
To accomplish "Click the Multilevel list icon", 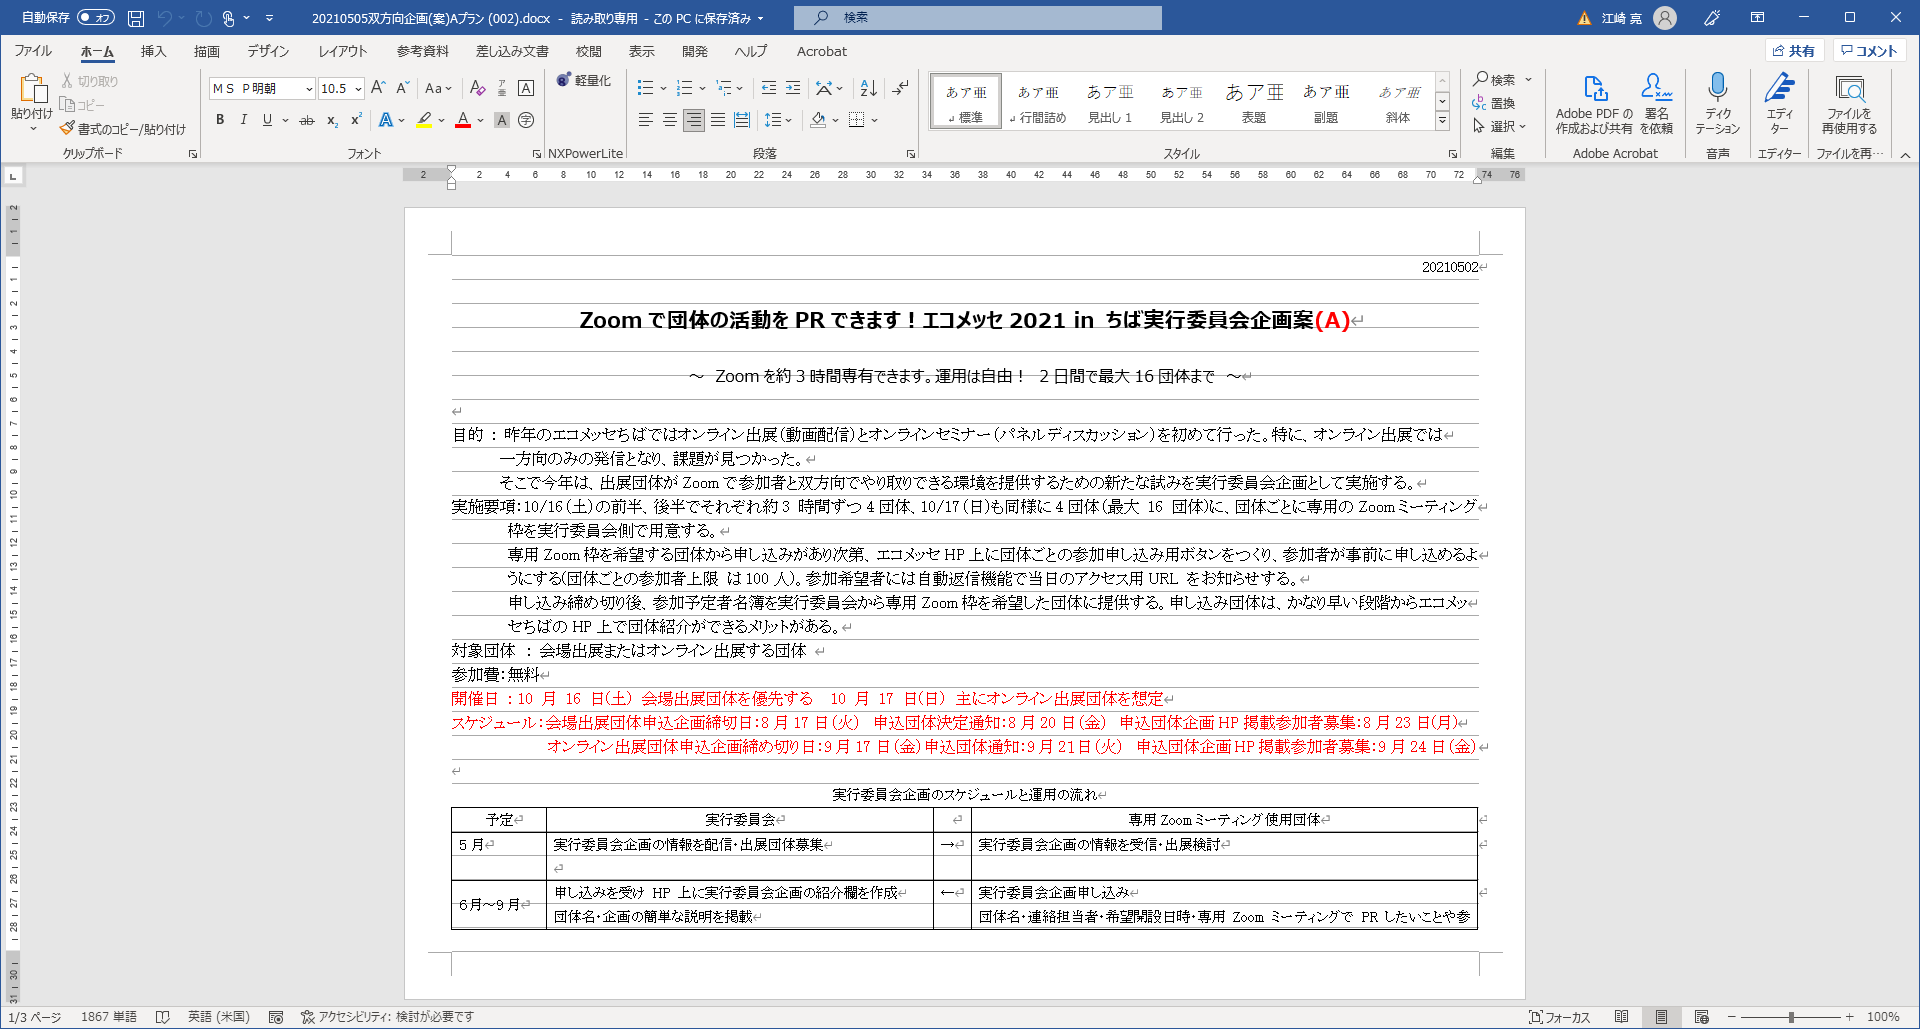I will pos(725,88).
